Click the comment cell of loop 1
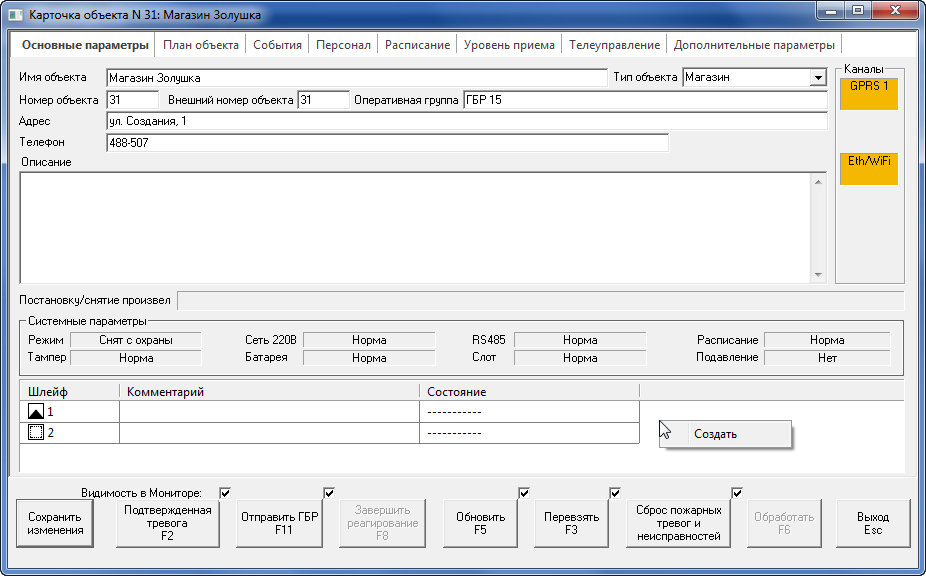 (x=269, y=411)
